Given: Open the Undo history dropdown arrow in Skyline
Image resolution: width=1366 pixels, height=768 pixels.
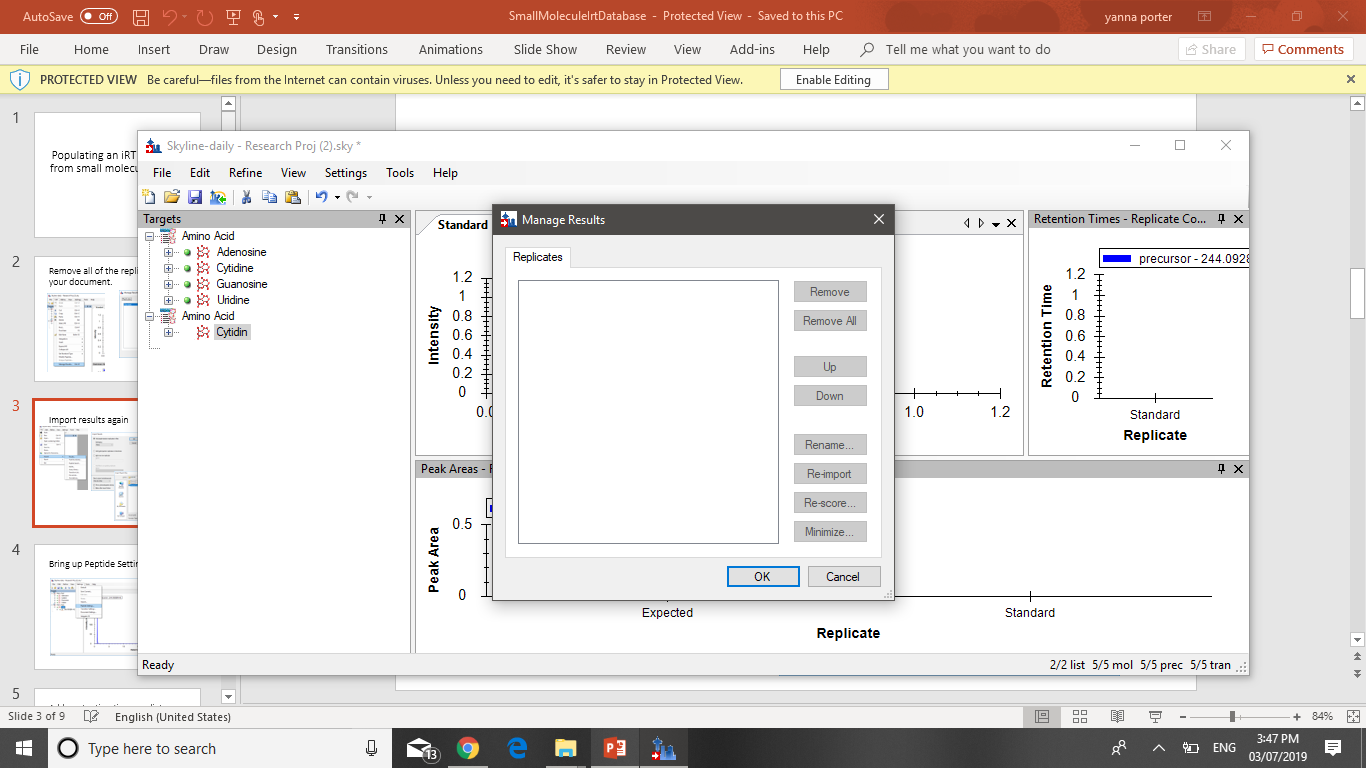Looking at the screenshot, I should 337,198.
